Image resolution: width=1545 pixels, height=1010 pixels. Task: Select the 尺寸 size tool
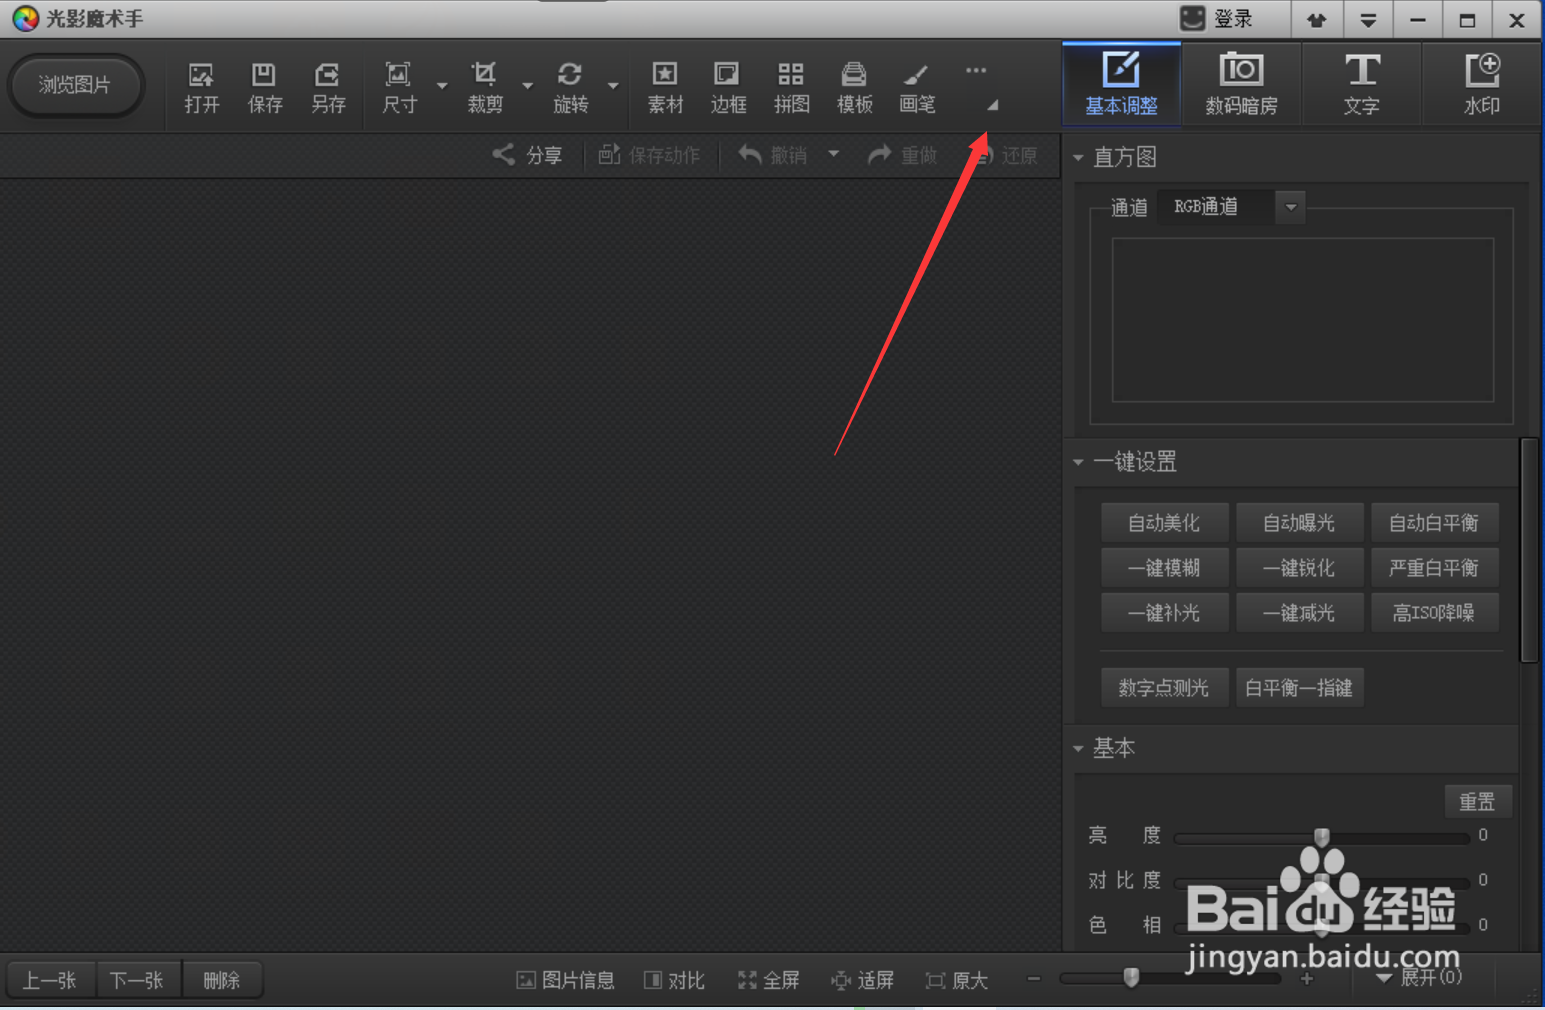pyautogui.click(x=399, y=88)
